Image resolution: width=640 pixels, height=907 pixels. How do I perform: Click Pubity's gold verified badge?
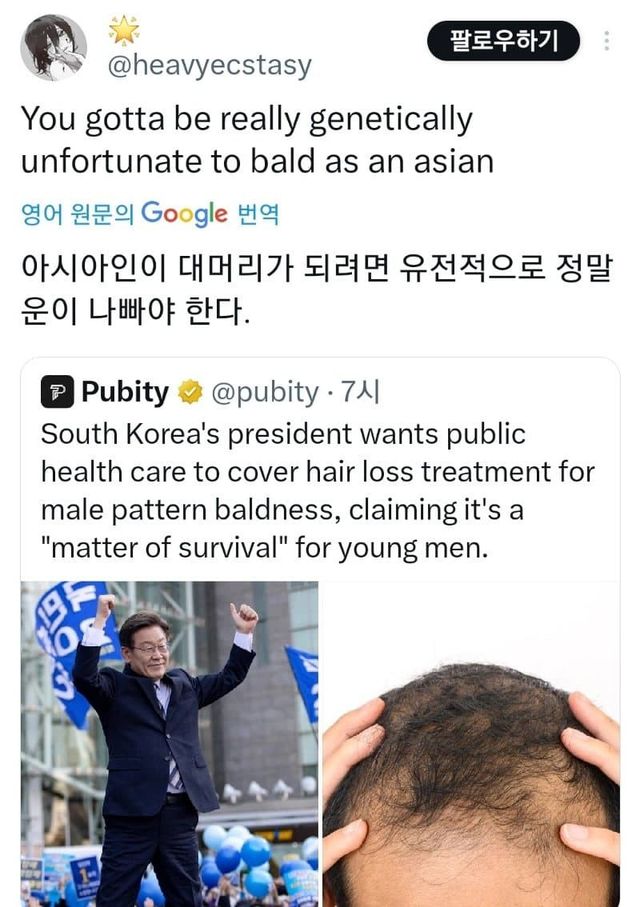click(190, 392)
